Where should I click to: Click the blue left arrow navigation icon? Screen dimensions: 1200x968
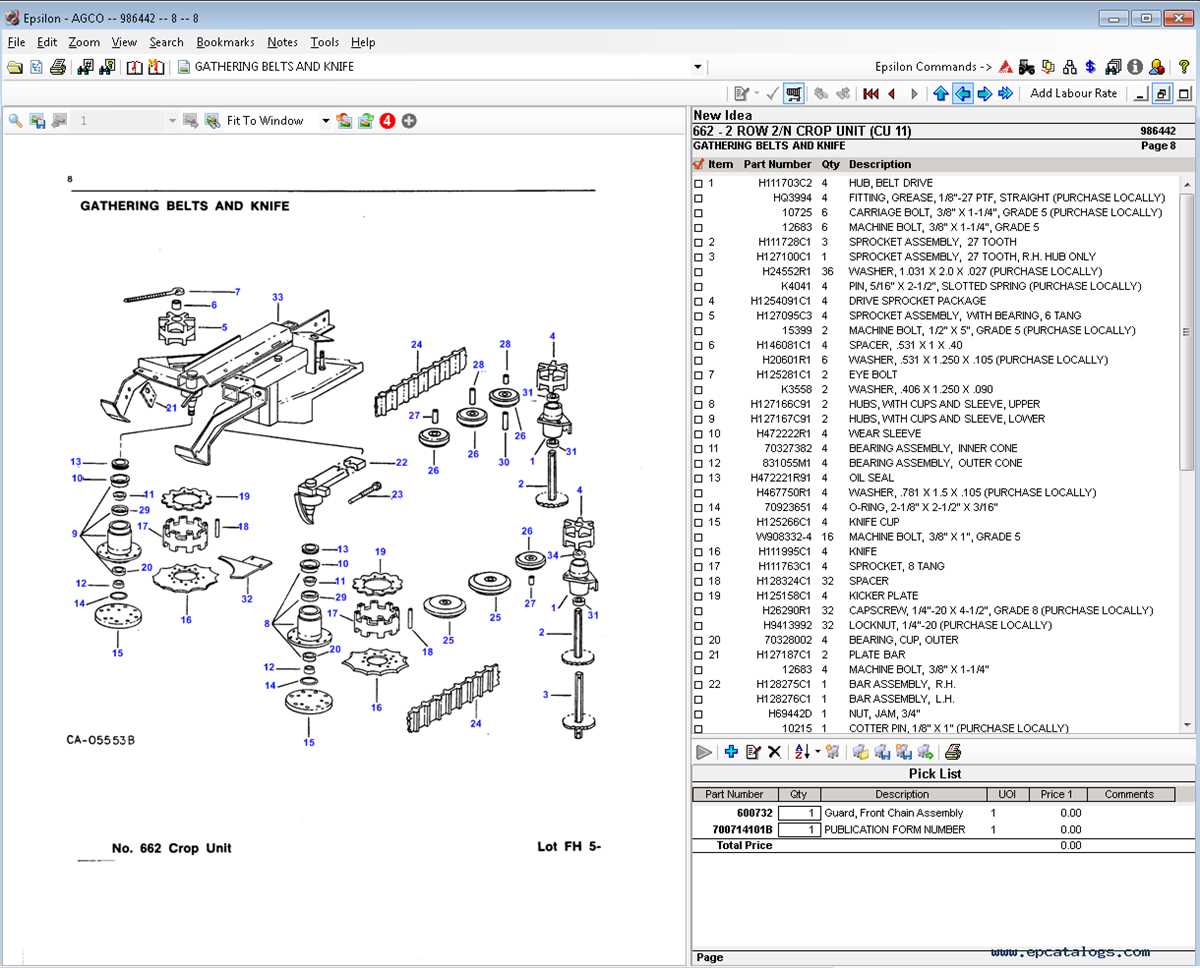[x=963, y=93]
